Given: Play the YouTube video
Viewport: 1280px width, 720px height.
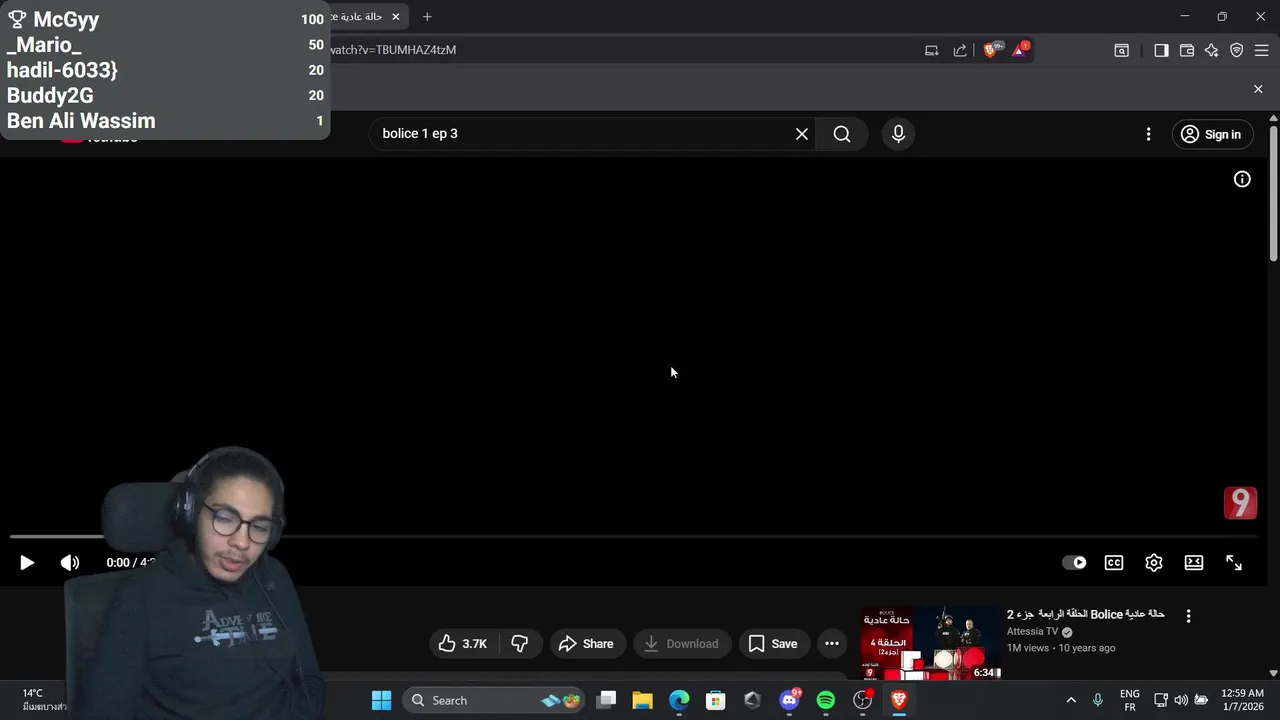Looking at the screenshot, I should (x=27, y=563).
